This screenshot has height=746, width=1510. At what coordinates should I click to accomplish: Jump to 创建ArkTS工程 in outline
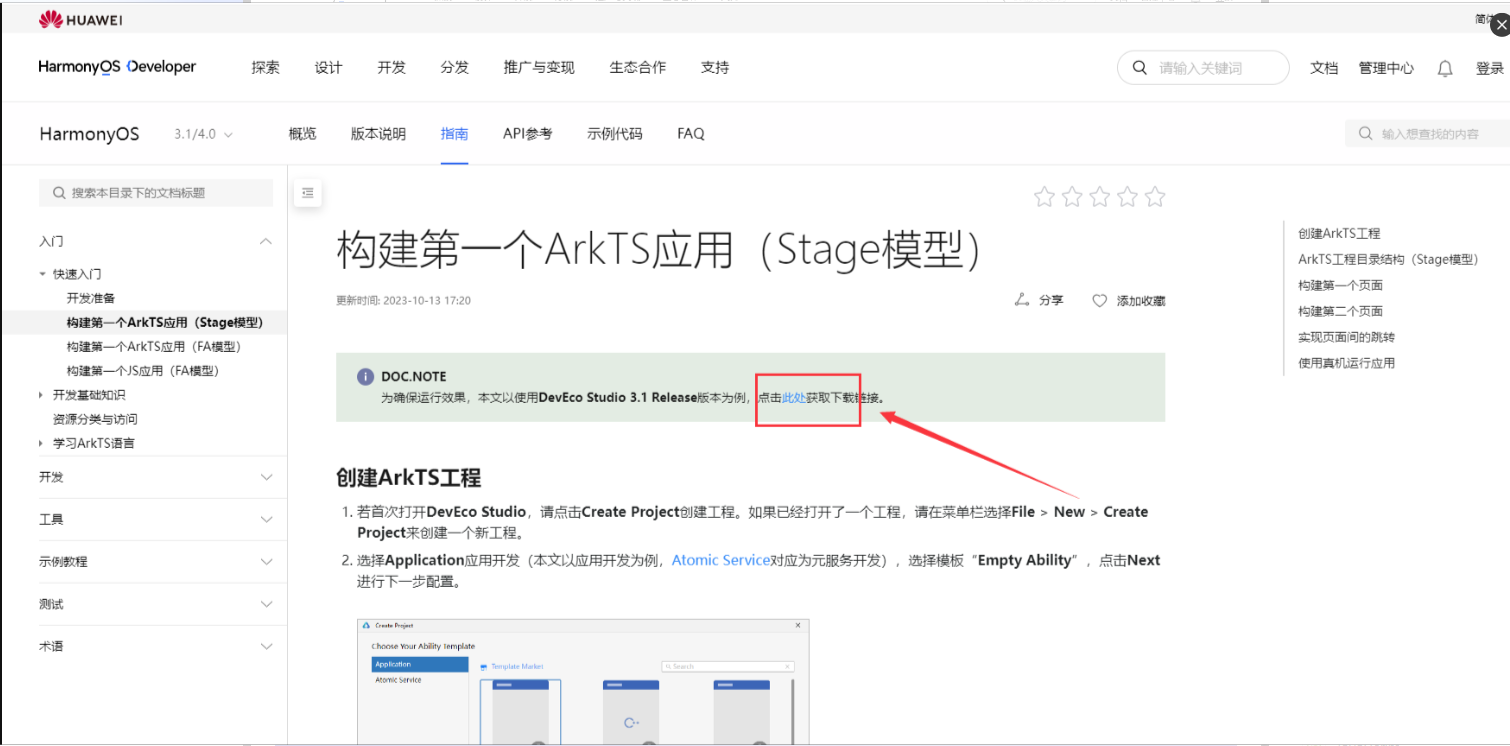coord(1339,233)
